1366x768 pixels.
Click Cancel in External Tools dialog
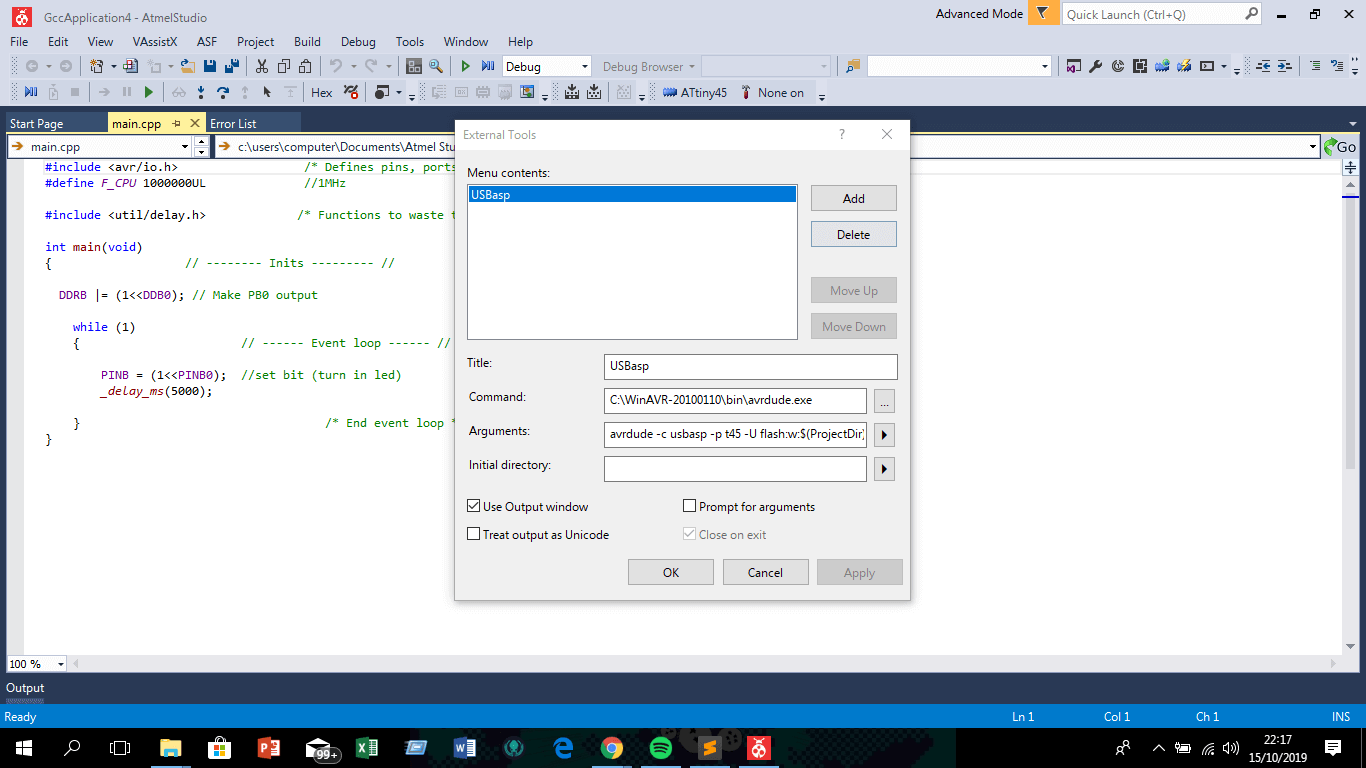(x=766, y=572)
